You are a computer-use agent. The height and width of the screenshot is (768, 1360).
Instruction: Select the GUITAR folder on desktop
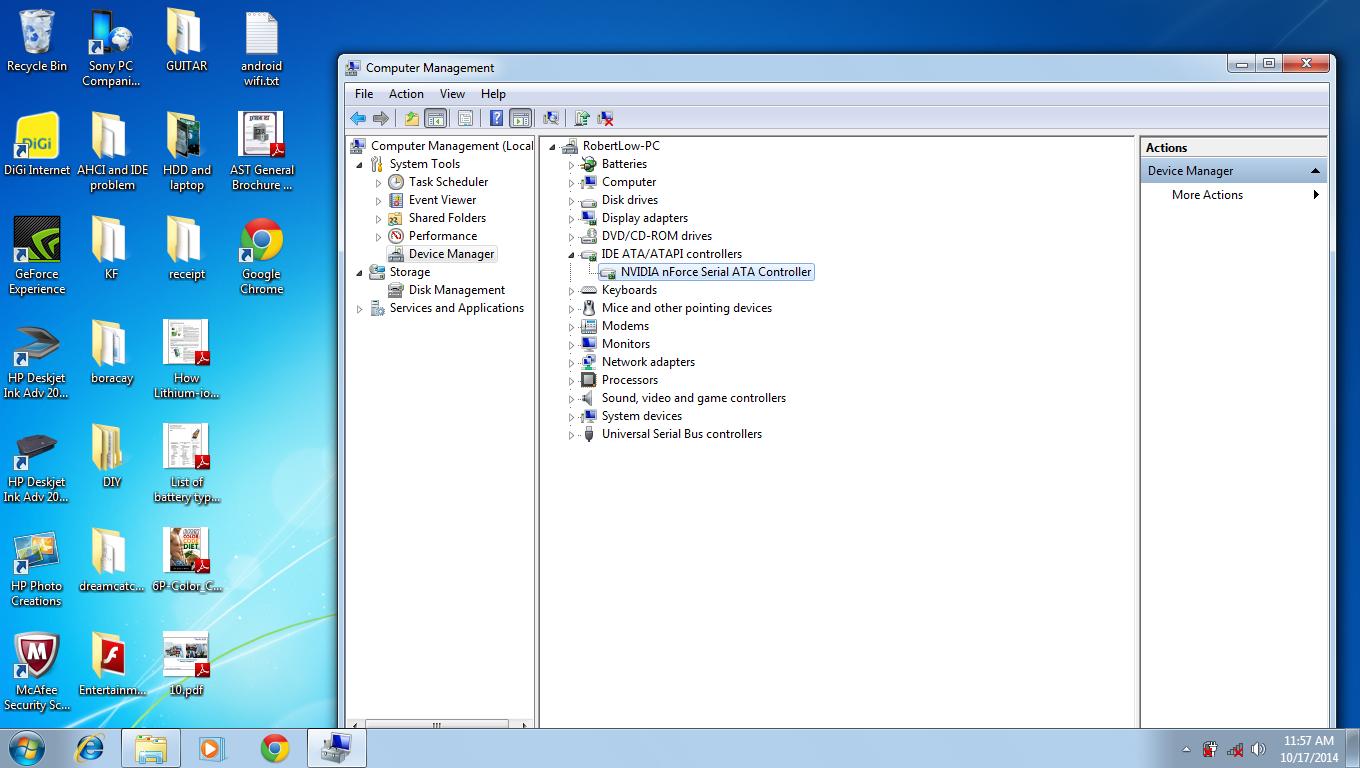click(x=186, y=41)
